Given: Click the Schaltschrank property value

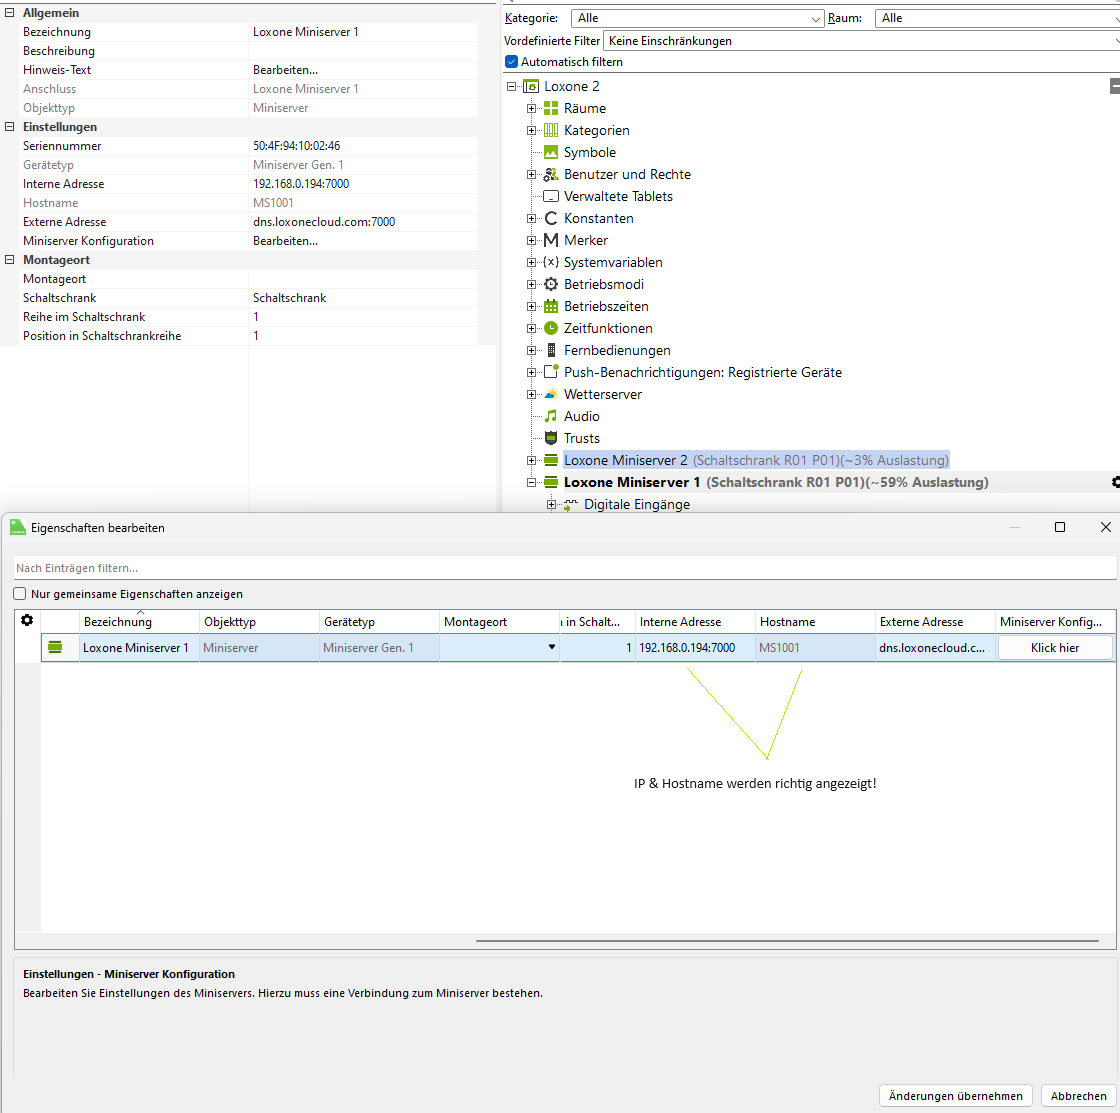Looking at the screenshot, I should pyautogui.click(x=289, y=298).
